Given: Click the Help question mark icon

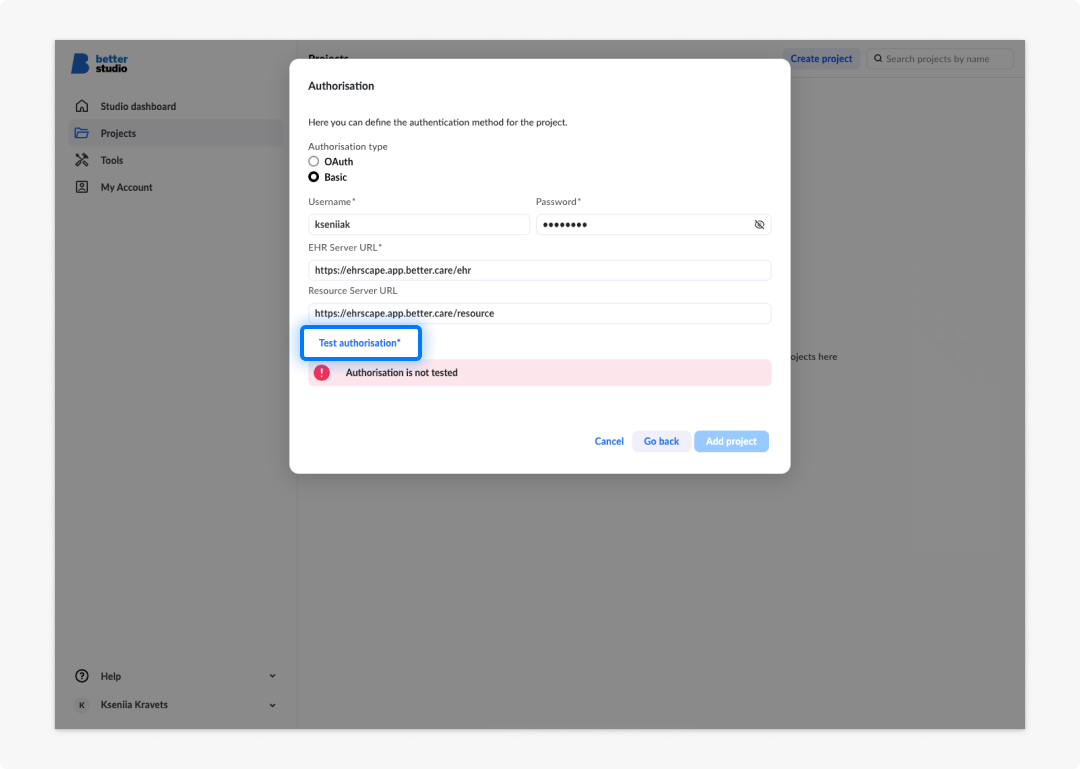Looking at the screenshot, I should (82, 676).
